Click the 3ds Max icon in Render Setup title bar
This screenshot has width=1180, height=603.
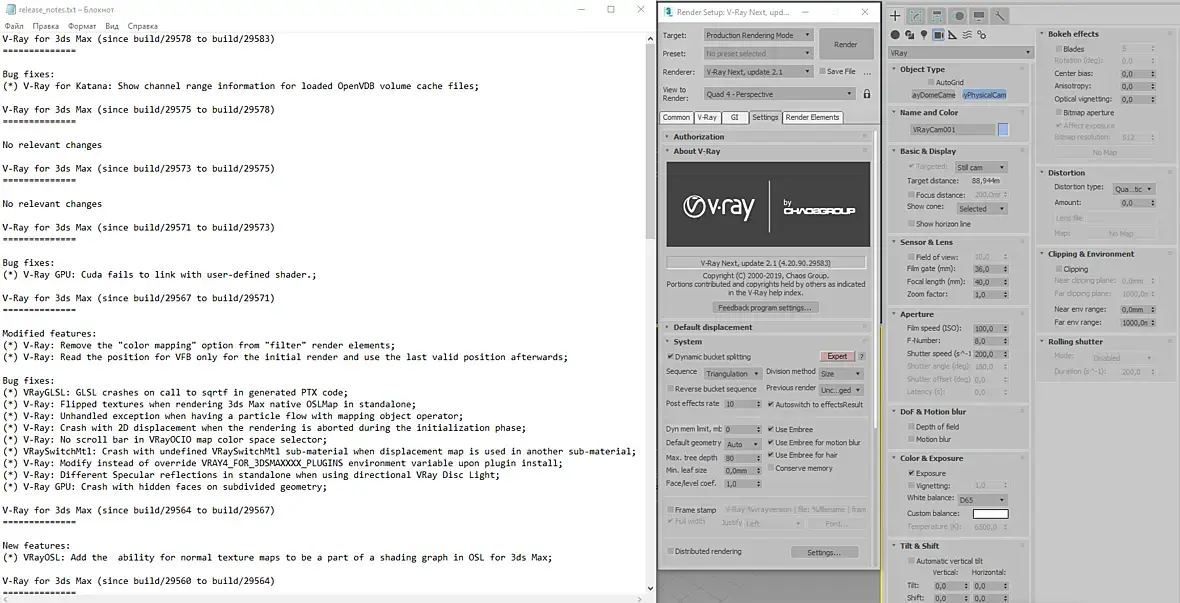coord(668,12)
